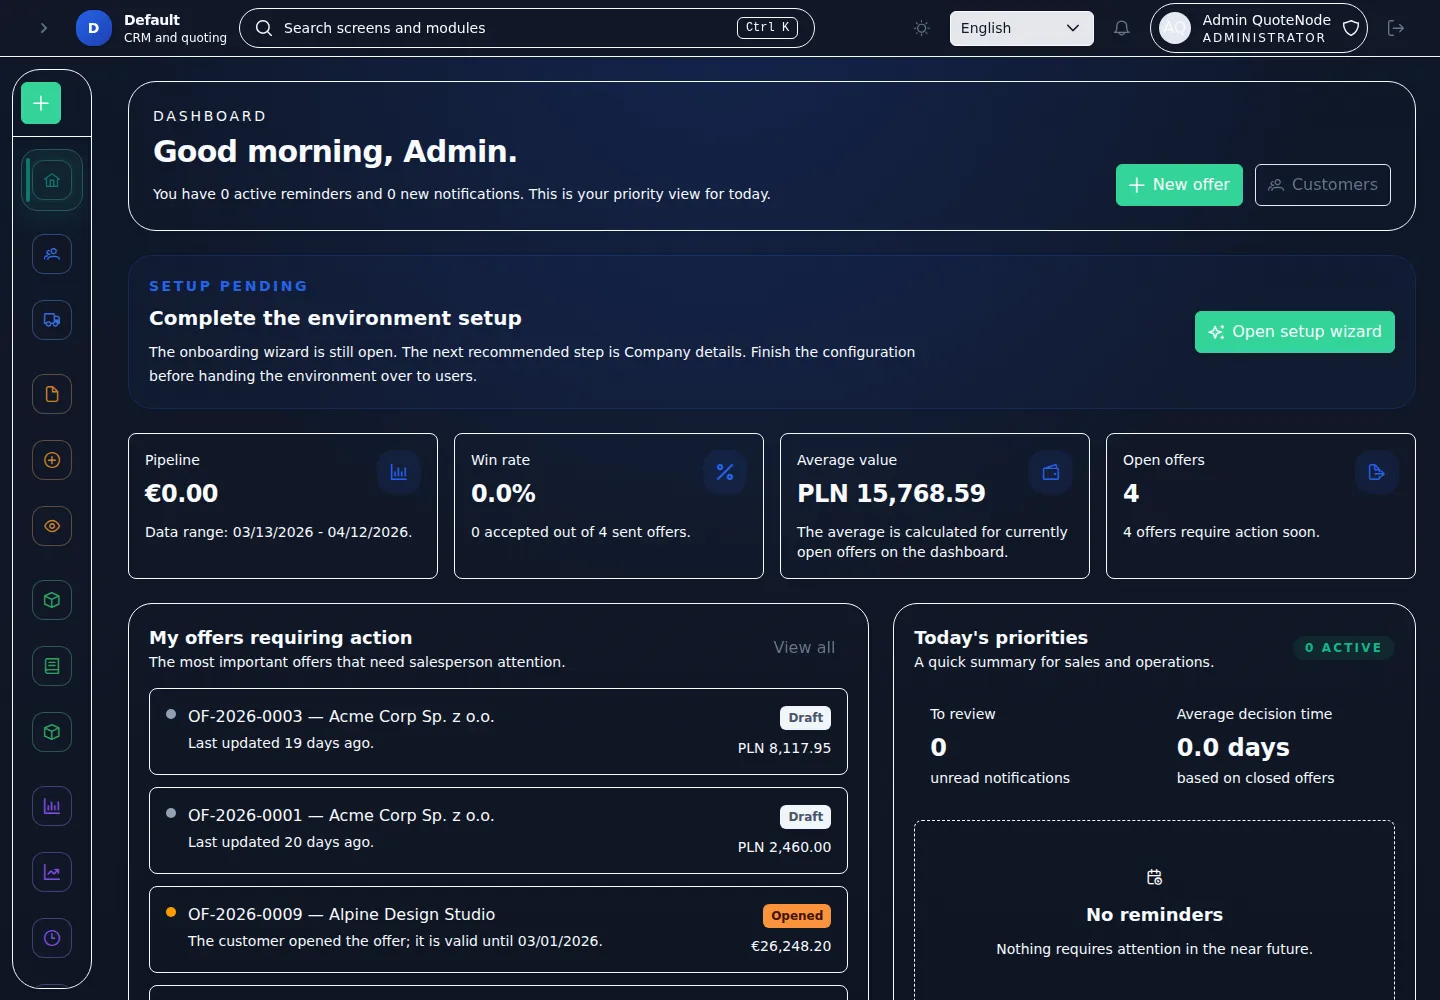The width and height of the screenshot is (1440, 1000).
Task: Select the eye icon in the sidebar
Action: click(51, 526)
